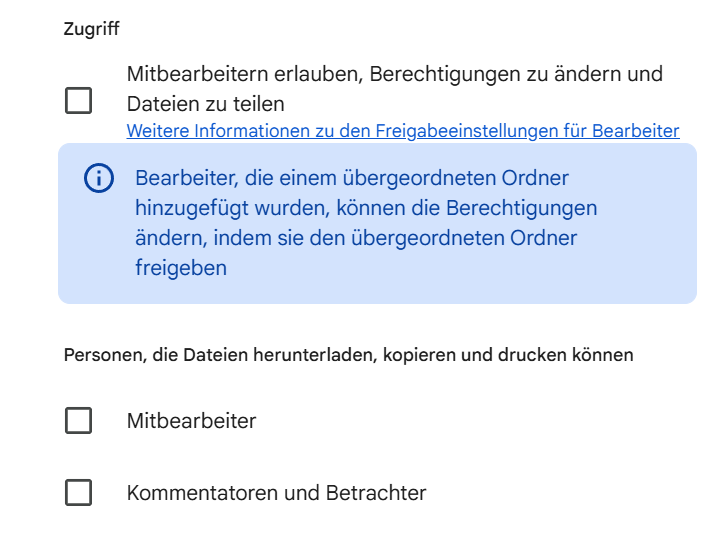Enable the Mitbearbeitern erlauben permissions checkbox
This screenshot has width=723, height=547.
pos(78,100)
